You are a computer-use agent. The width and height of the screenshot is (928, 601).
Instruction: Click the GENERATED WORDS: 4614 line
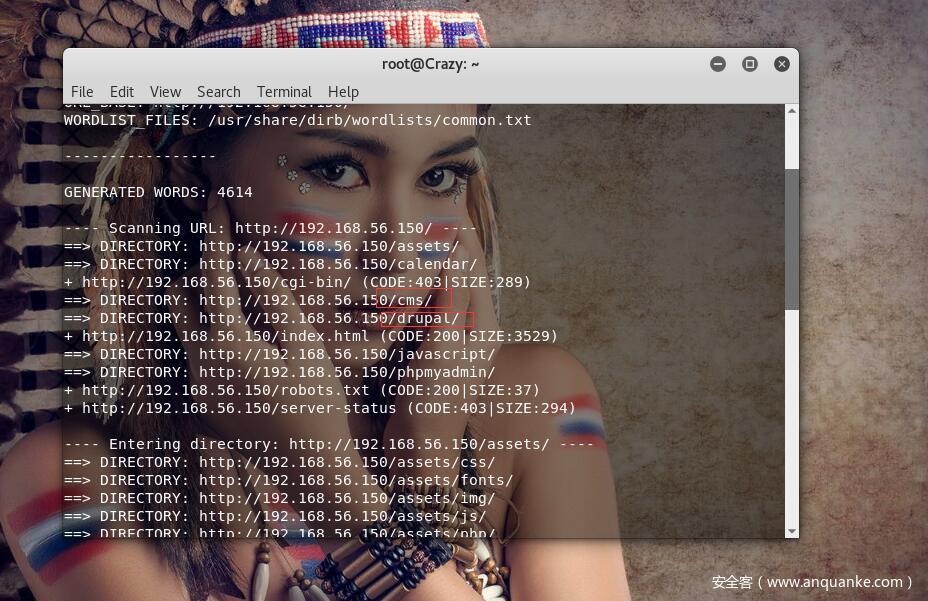[x=158, y=192]
